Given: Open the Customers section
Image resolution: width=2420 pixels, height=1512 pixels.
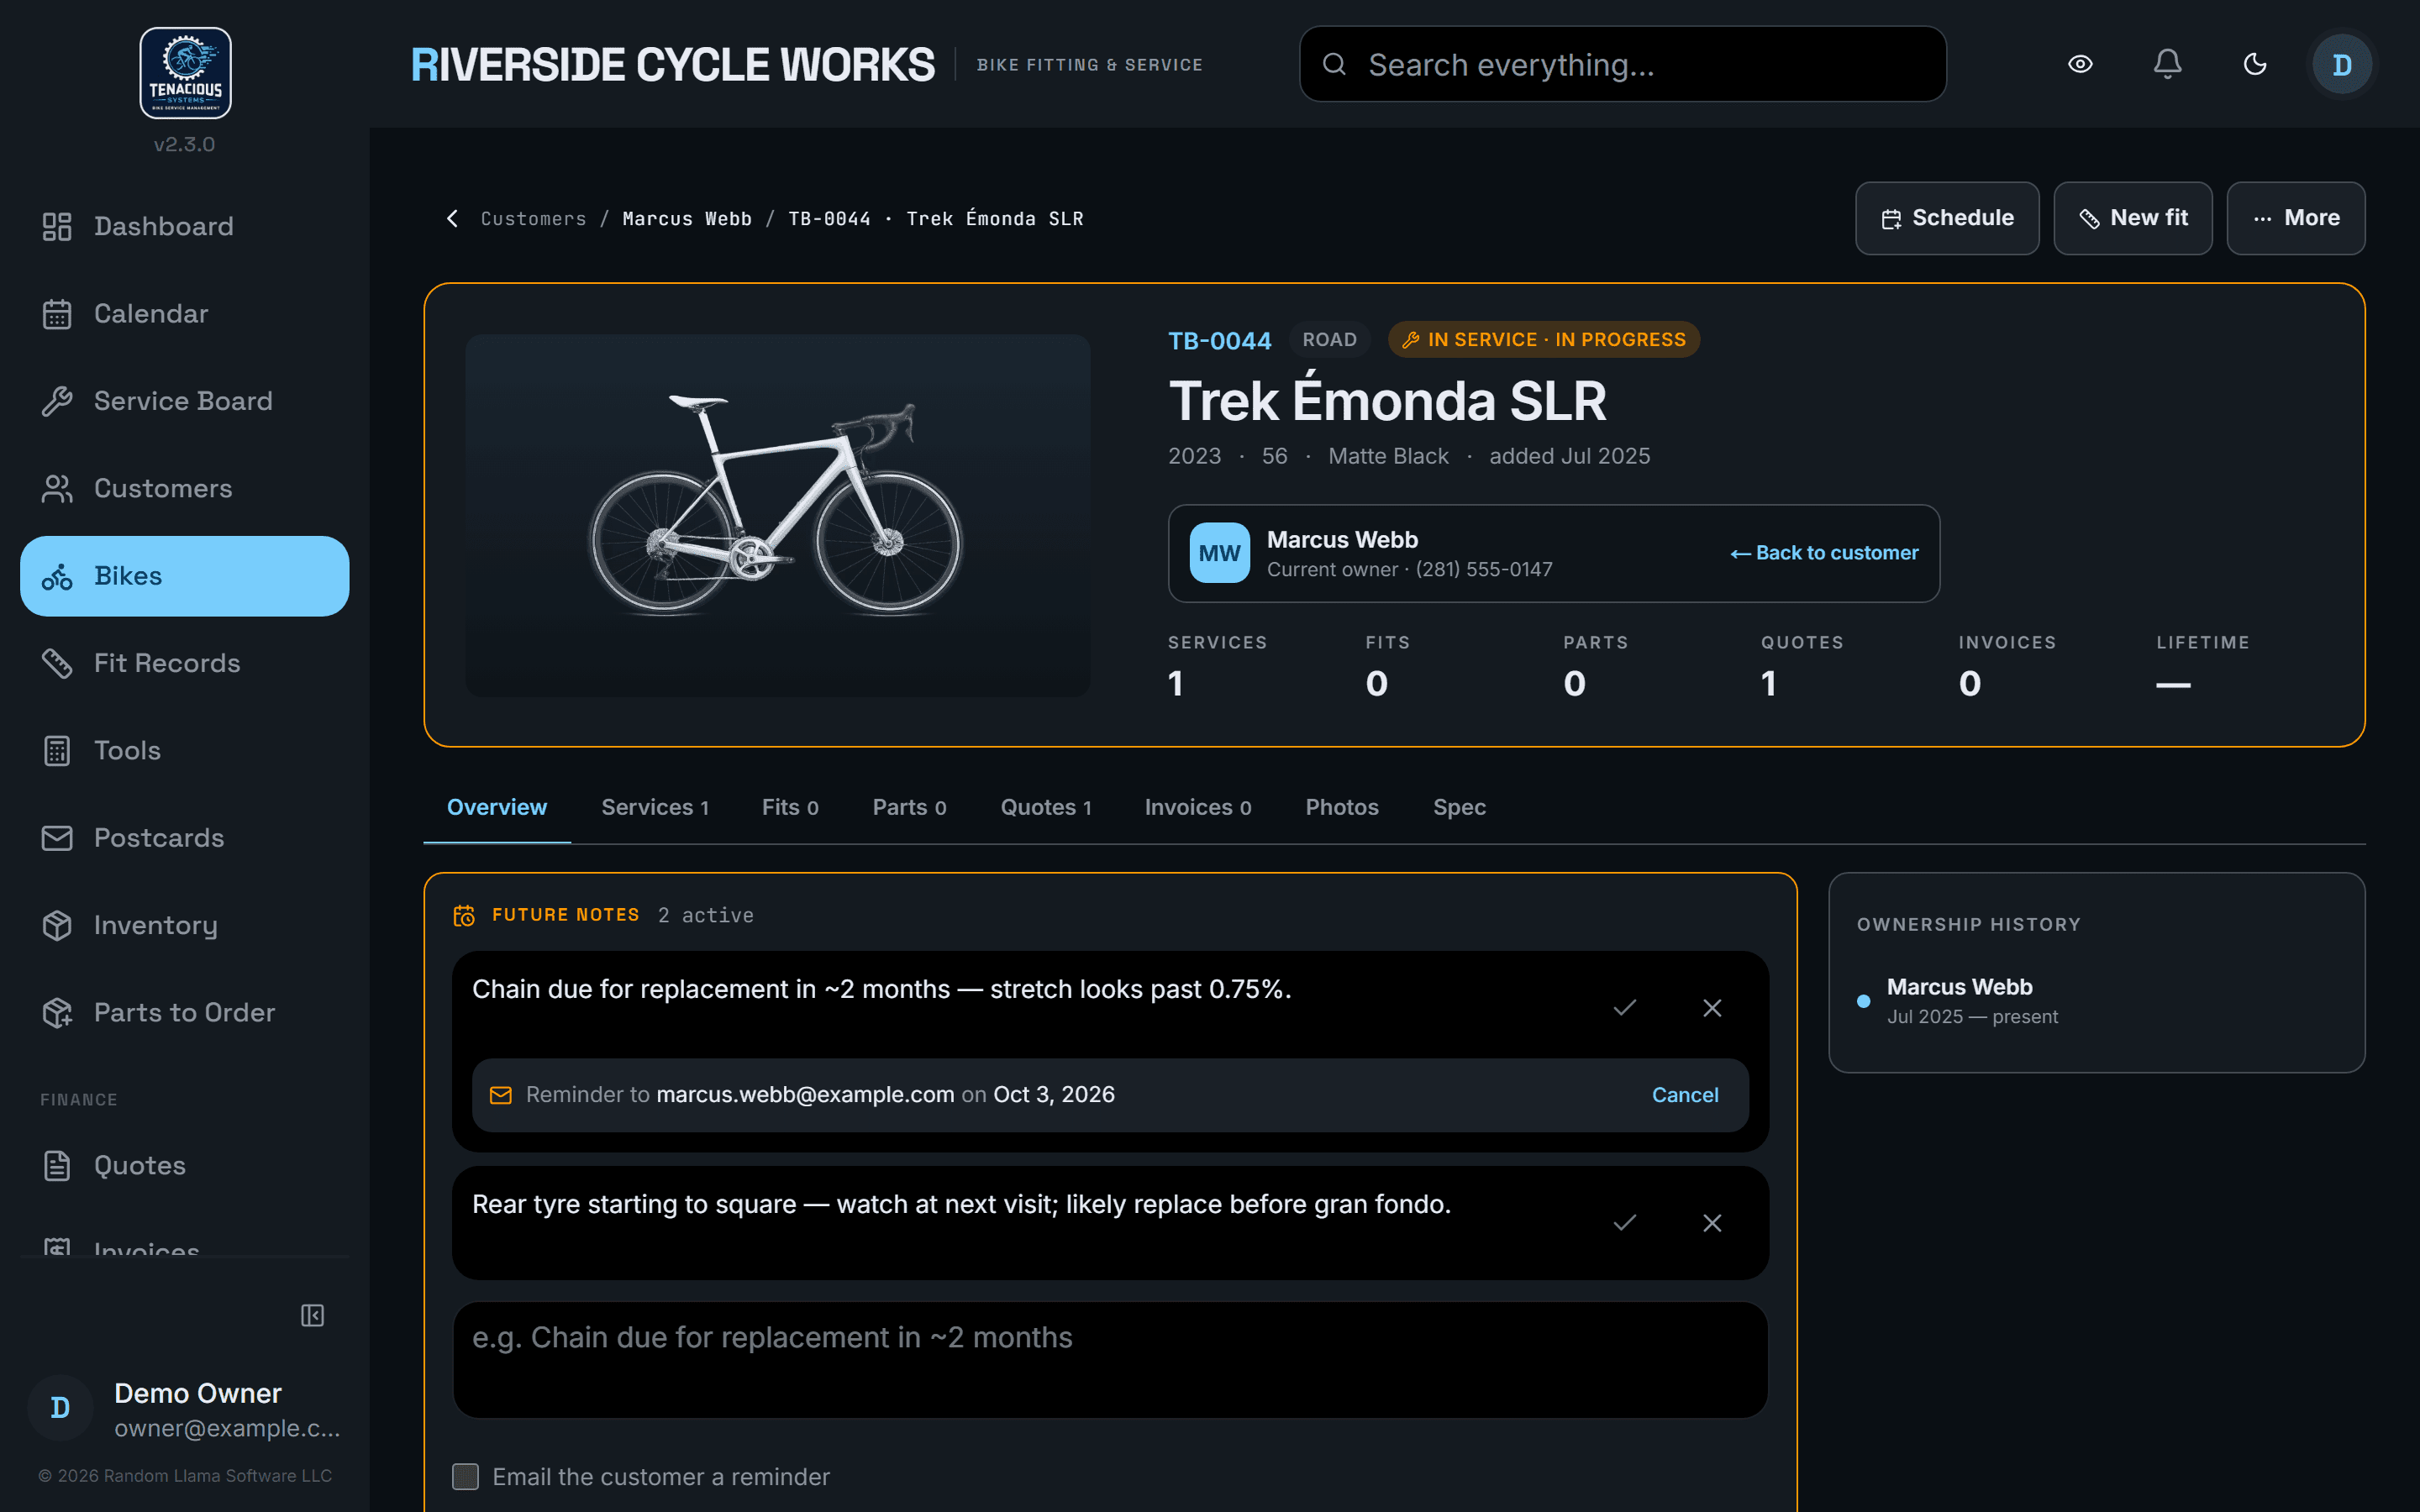Looking at the screenshot, I should 184,488.
